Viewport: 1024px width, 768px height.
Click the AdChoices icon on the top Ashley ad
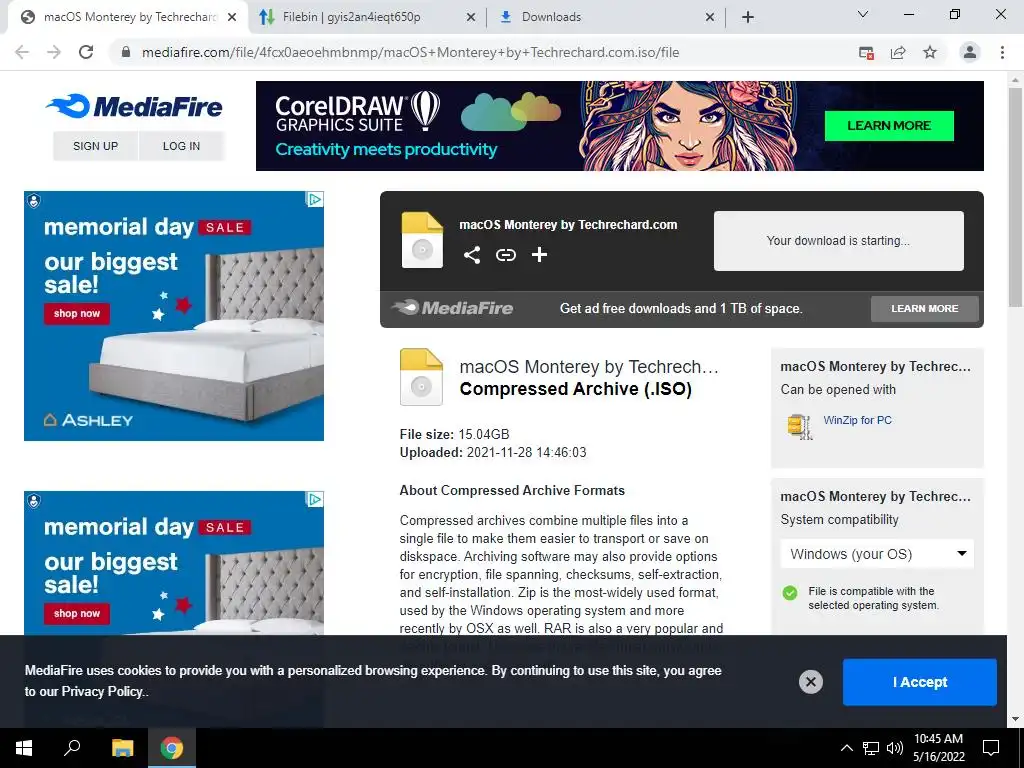click(315, 199)
